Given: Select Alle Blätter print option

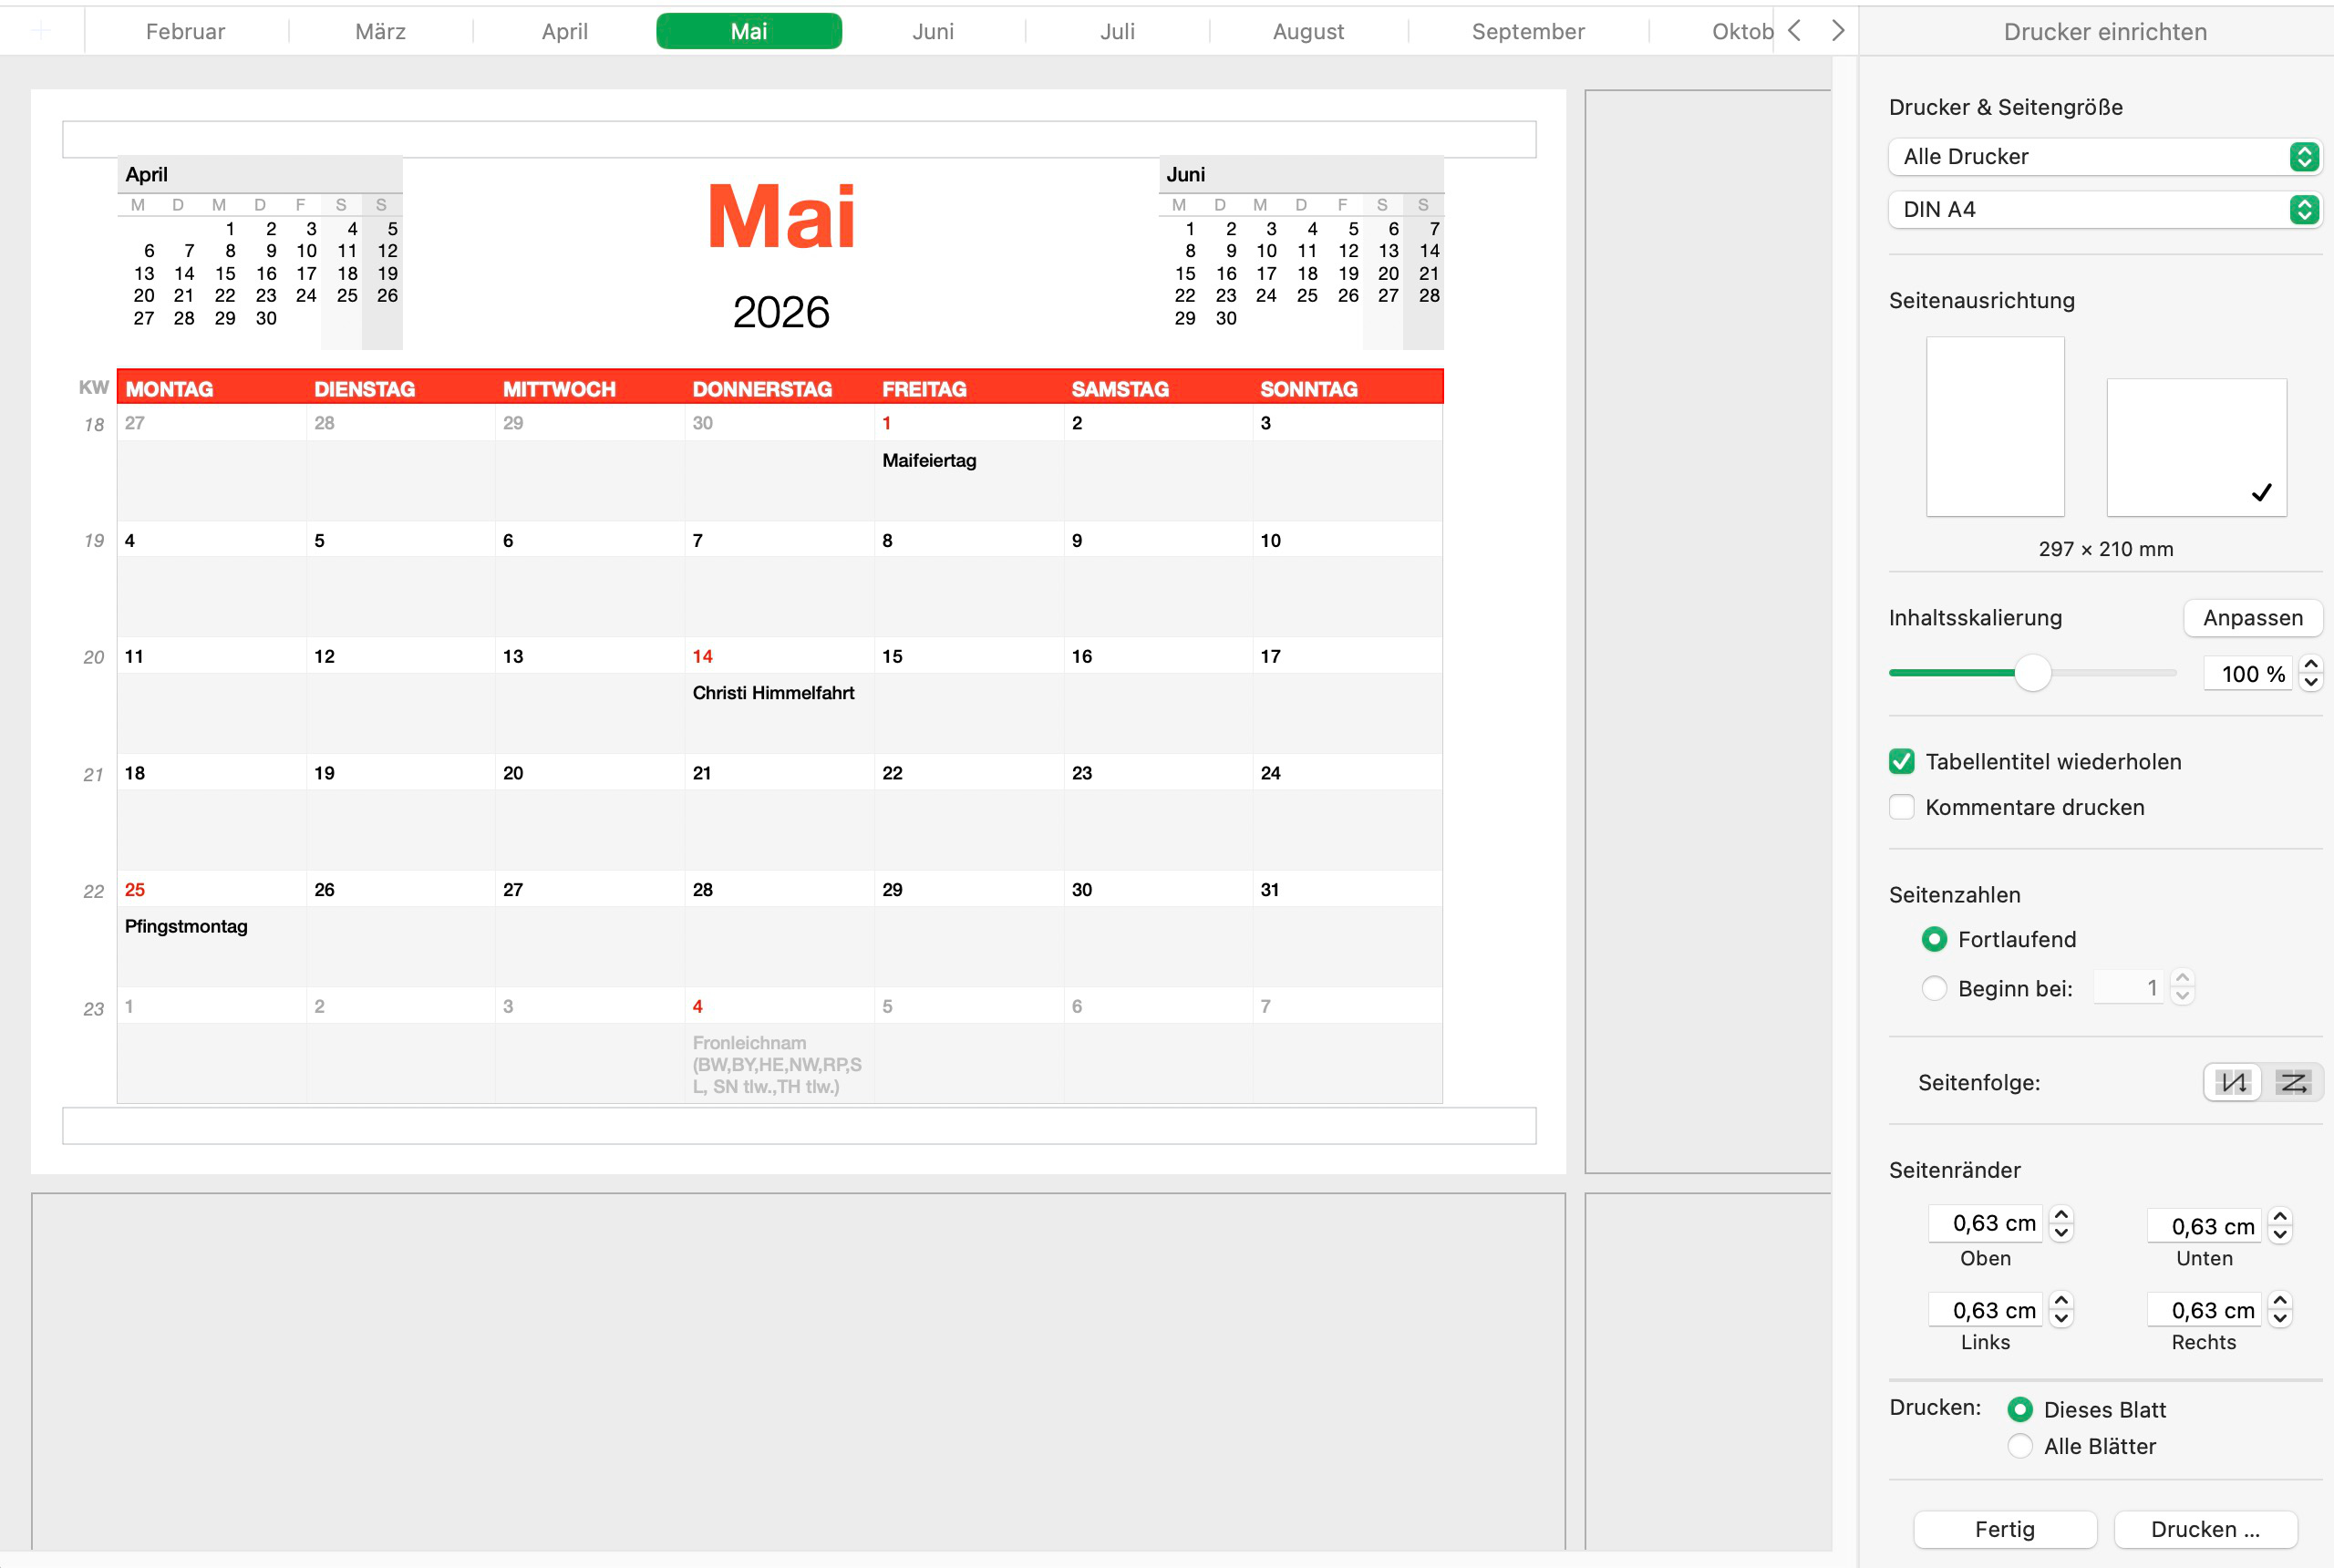Looking at the screenshot, I should coord(2020,1446).
